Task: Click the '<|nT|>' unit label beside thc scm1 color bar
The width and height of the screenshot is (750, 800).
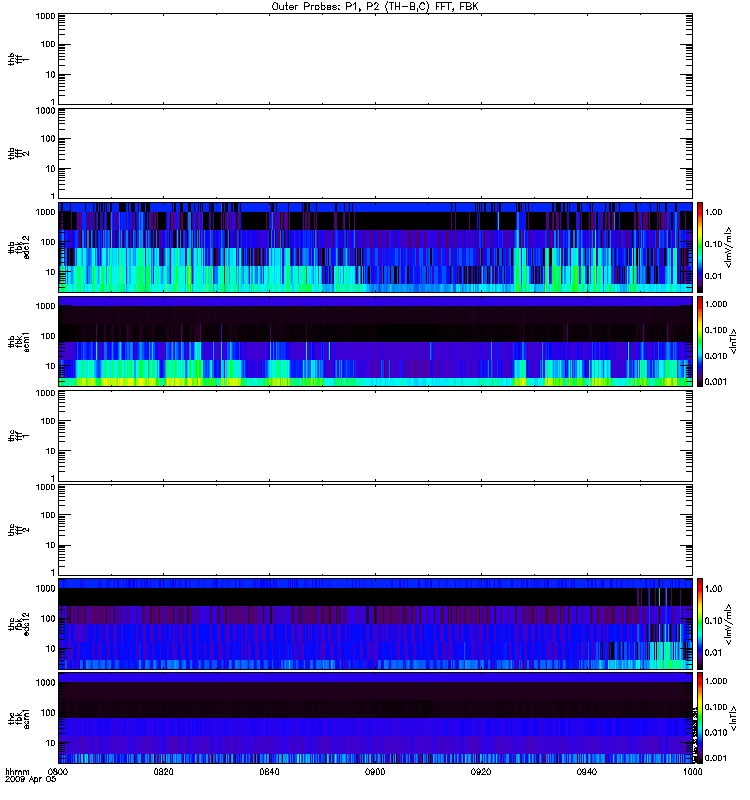Action: [733, 718]
